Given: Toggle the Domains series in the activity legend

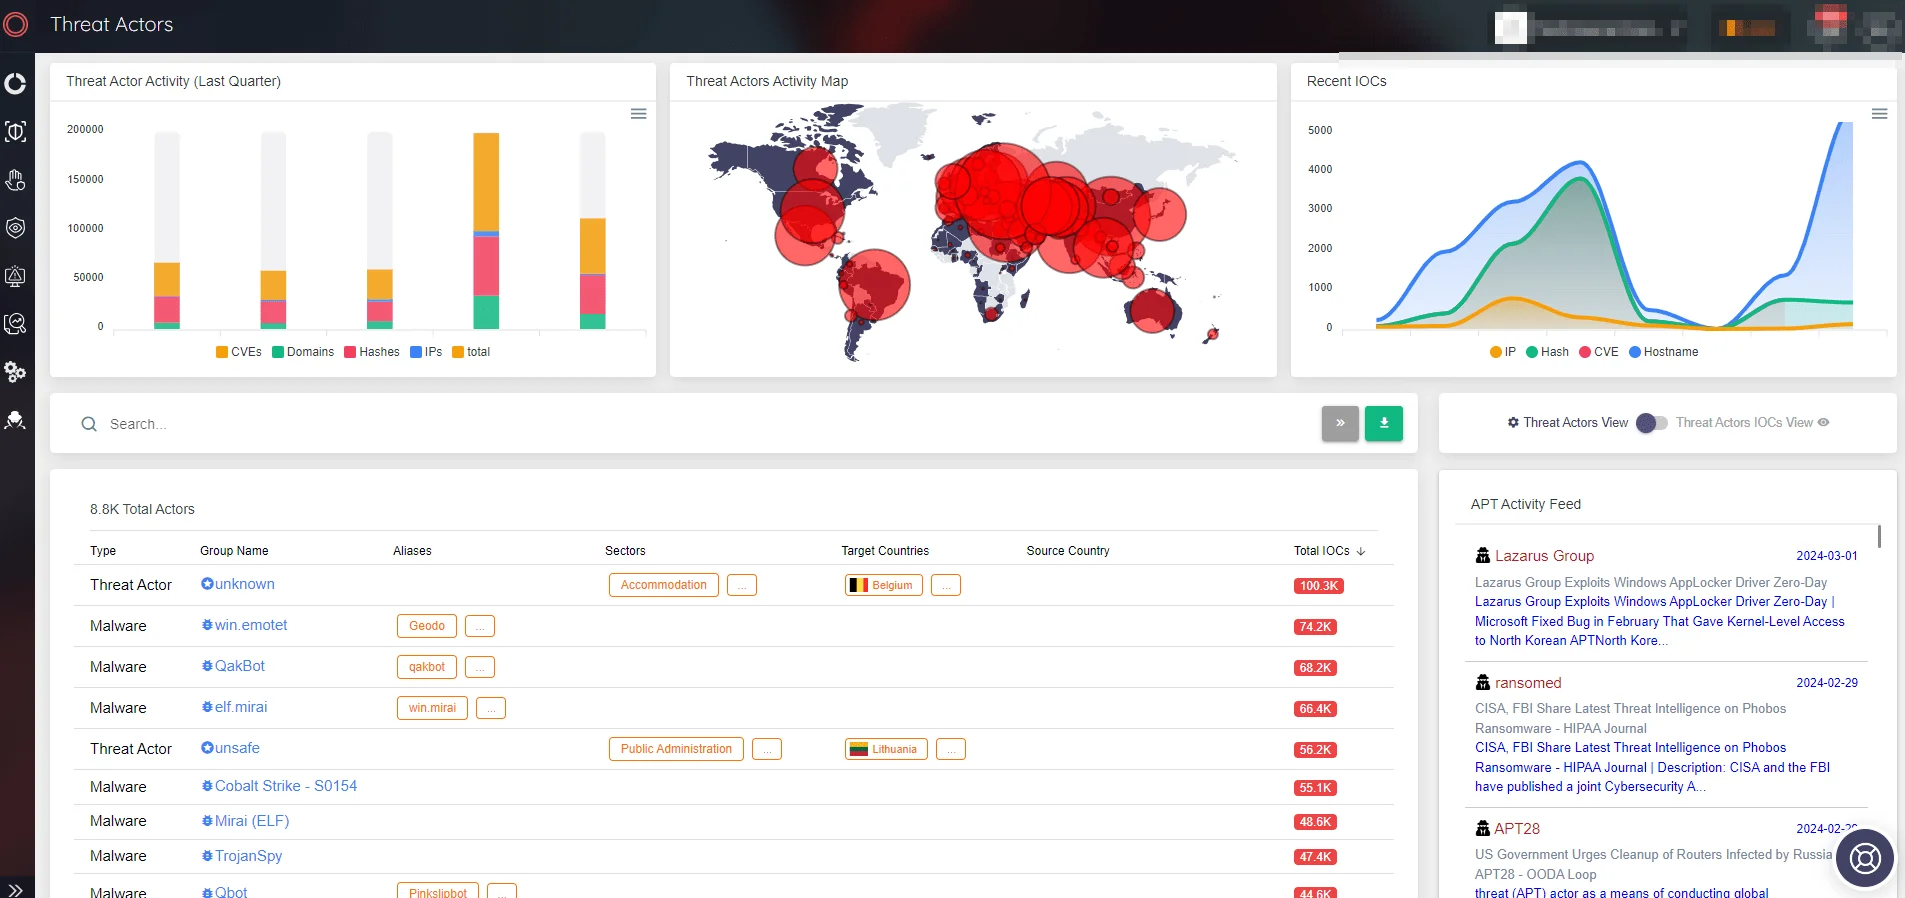Looking at the screenshot, I should (x=303, y=352).
